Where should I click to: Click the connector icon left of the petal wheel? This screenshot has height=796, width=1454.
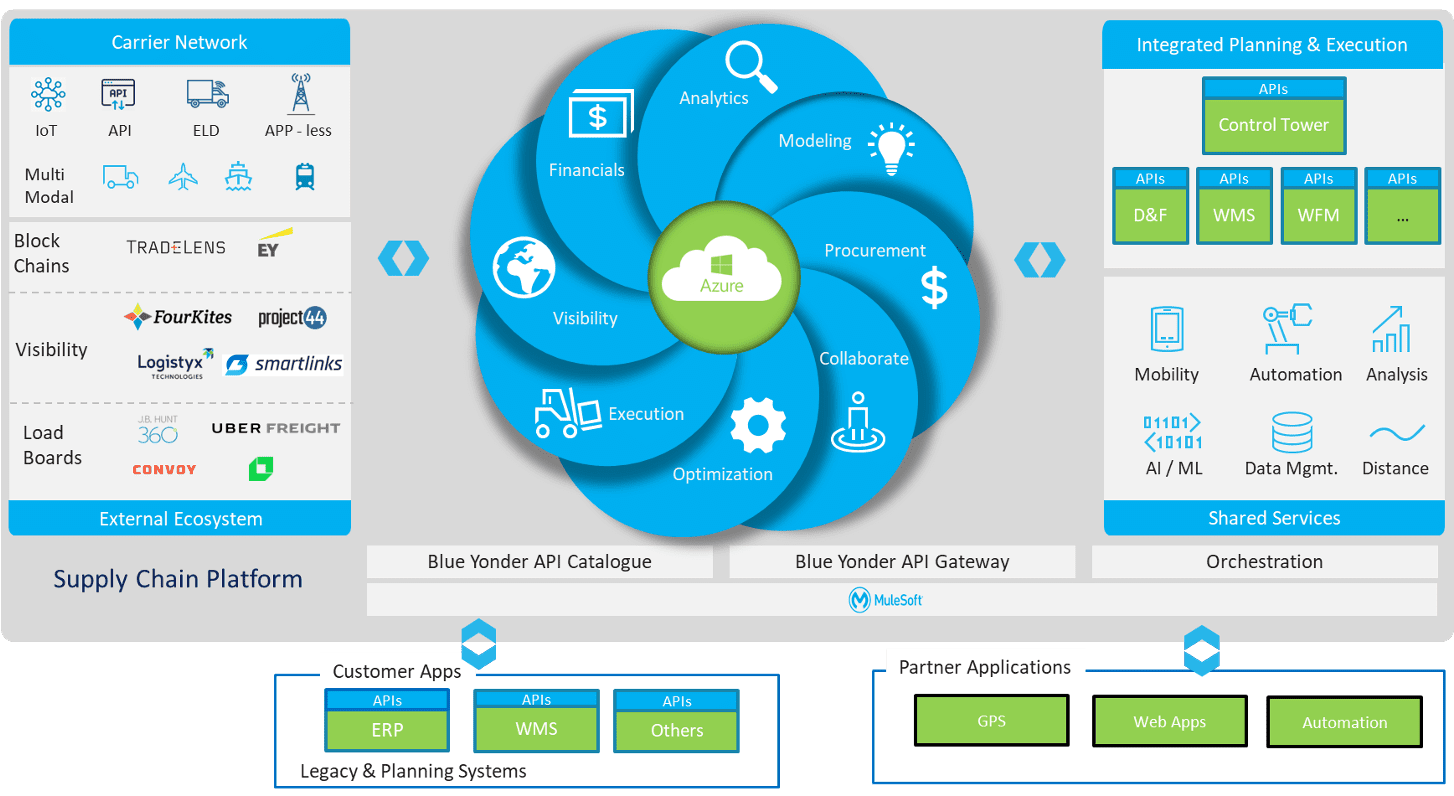(403, 258)
